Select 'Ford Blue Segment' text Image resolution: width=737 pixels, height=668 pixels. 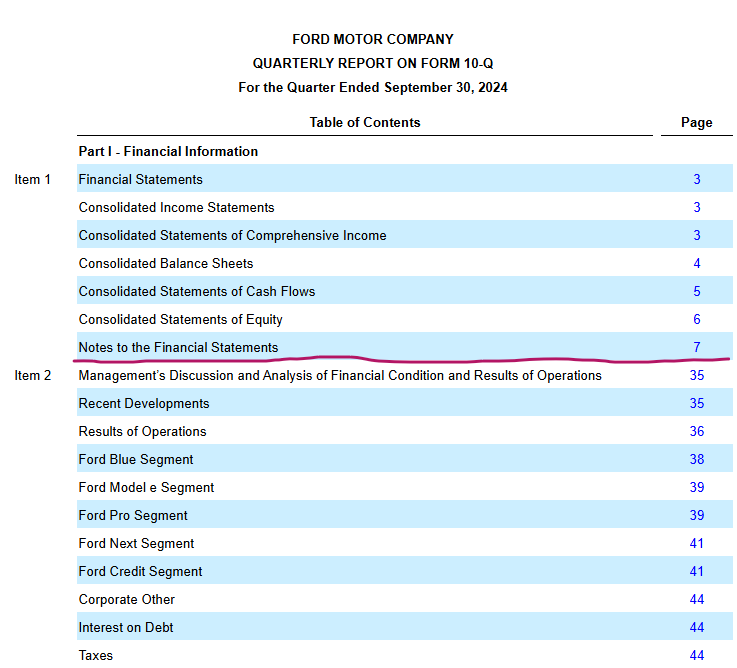136,459
